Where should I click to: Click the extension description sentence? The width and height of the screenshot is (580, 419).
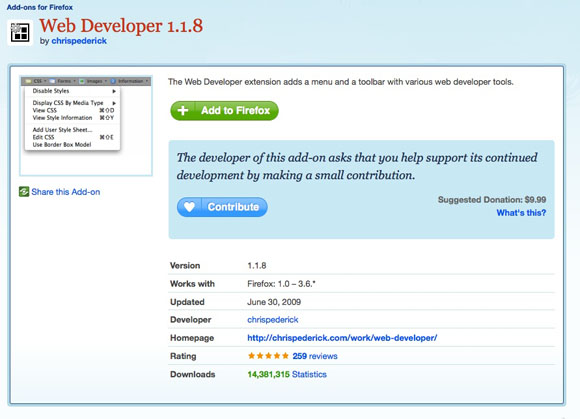341,82
